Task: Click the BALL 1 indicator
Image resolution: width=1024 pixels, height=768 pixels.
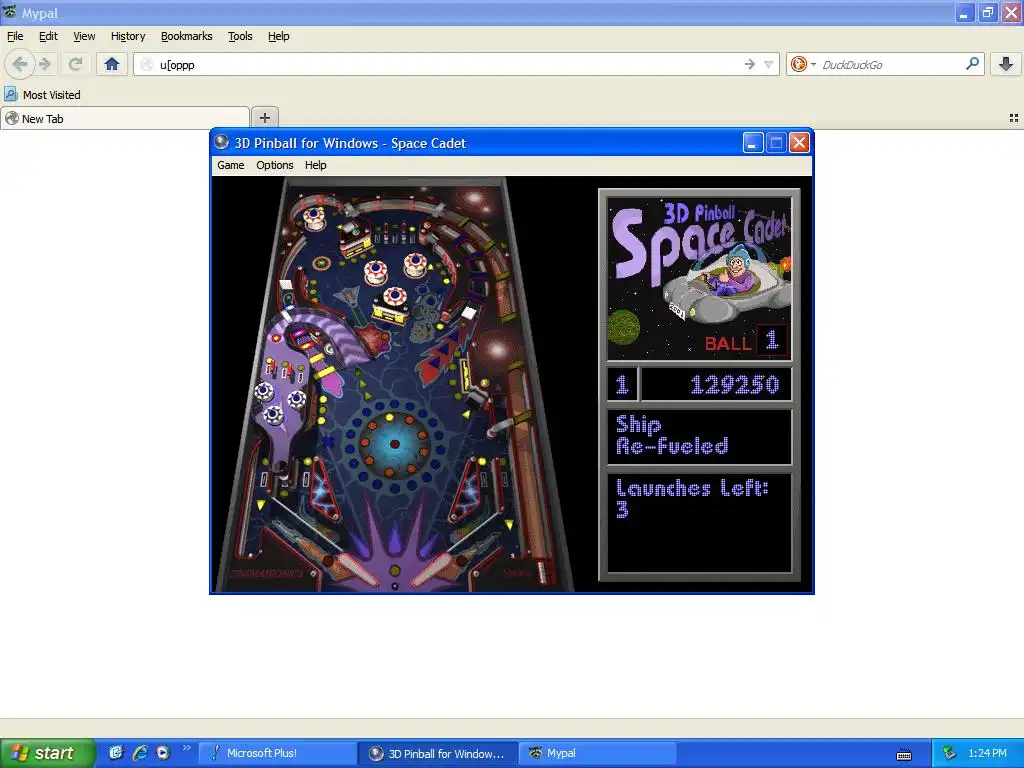Action: pyautogui.click(x=745, y=341)
